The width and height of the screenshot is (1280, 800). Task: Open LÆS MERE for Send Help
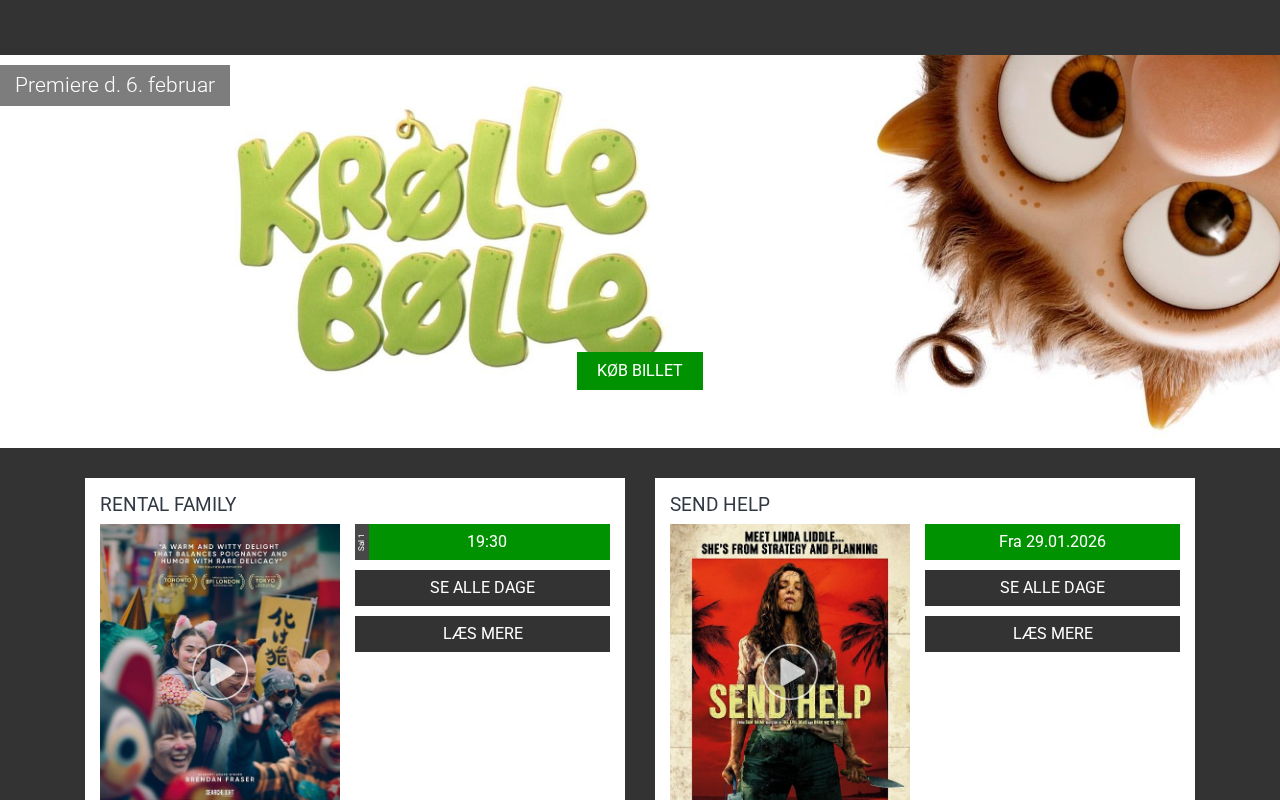[x=1052, y=634]
